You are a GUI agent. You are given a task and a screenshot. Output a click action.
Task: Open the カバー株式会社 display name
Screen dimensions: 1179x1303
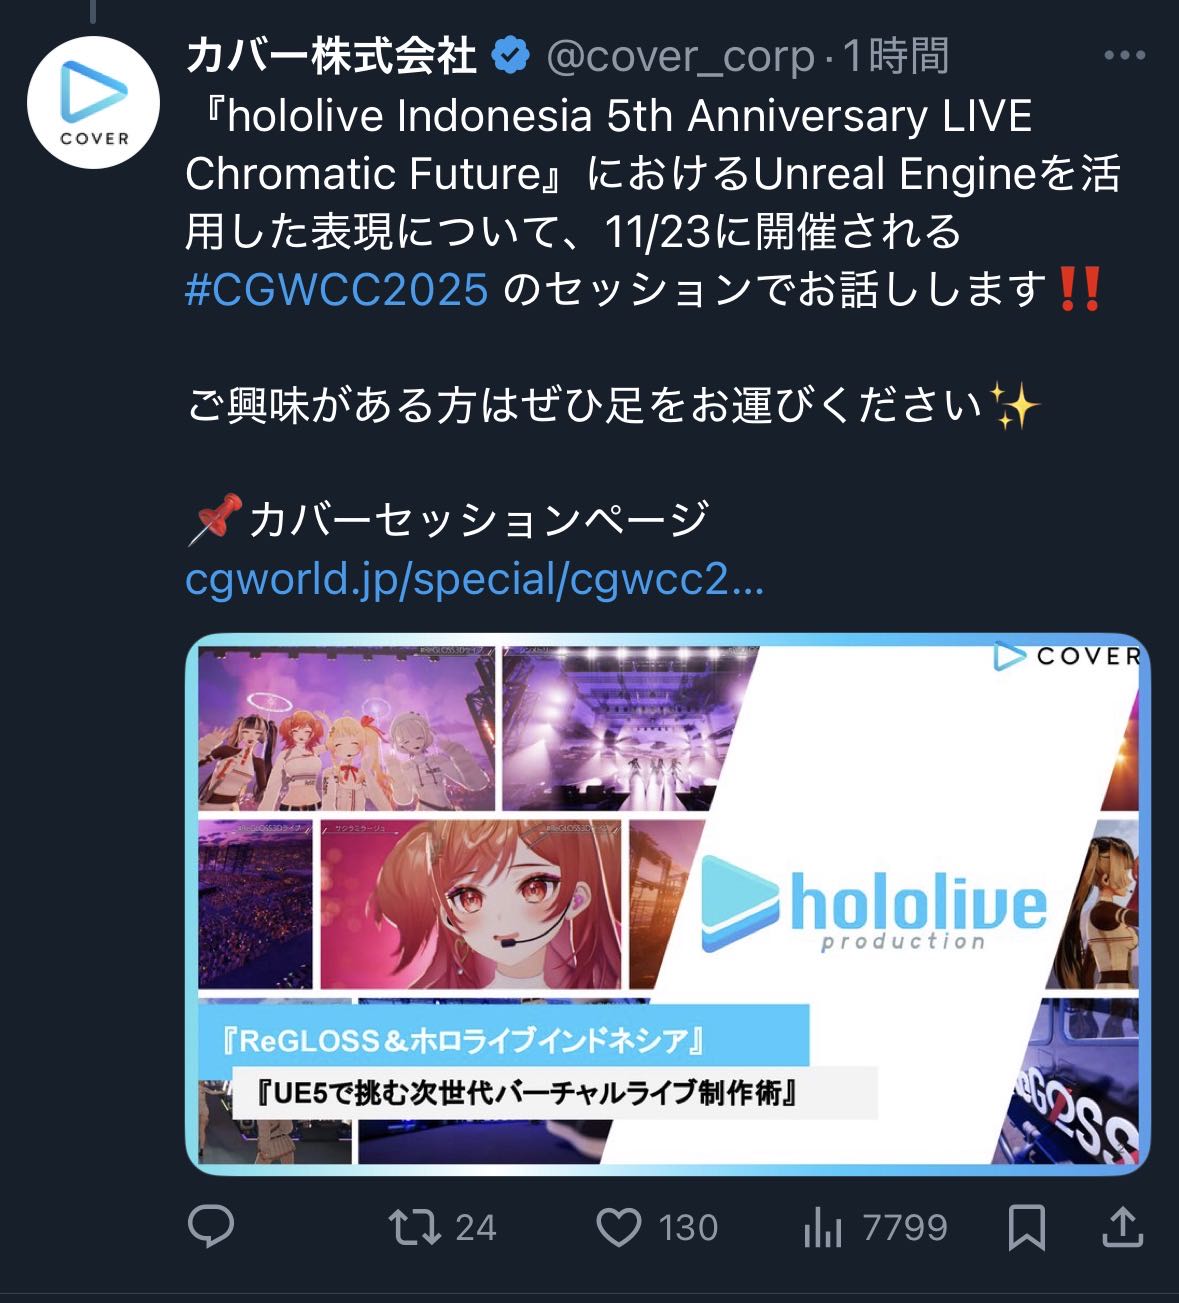click(x=331, y=56)
